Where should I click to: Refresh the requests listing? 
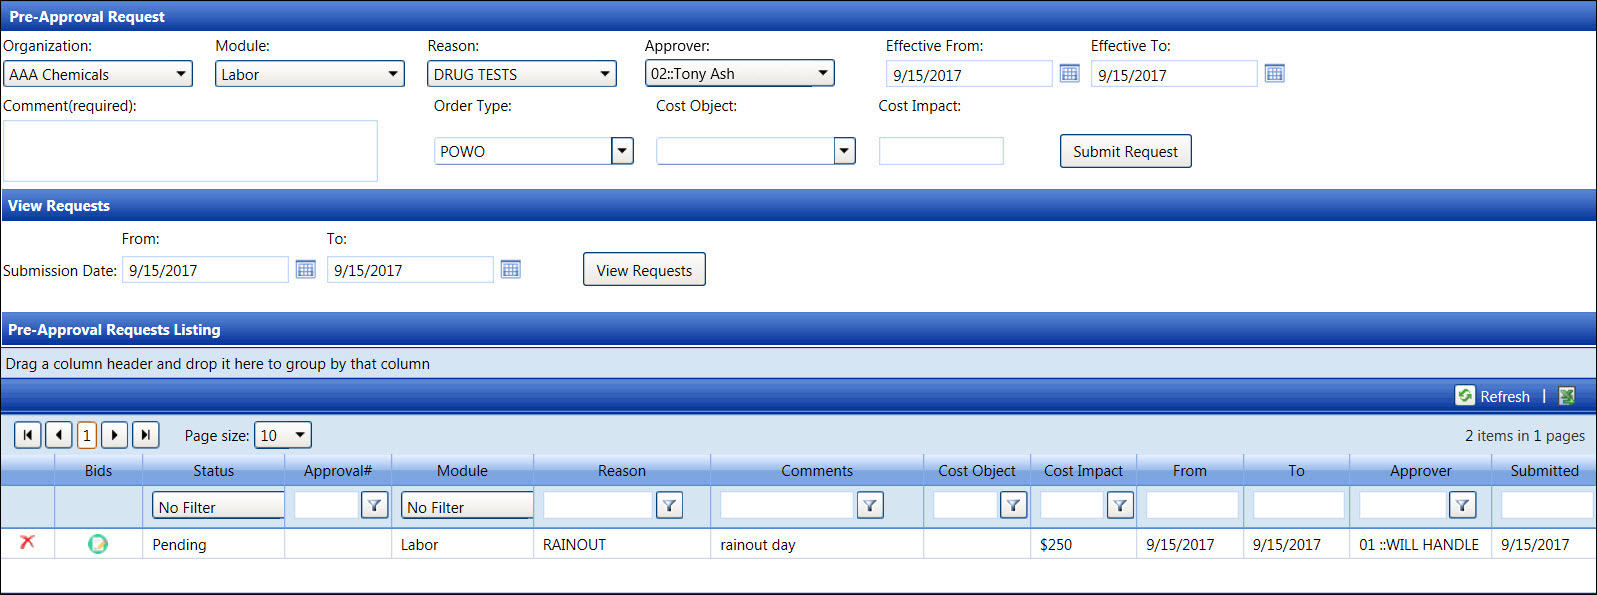coord(1493,396)
